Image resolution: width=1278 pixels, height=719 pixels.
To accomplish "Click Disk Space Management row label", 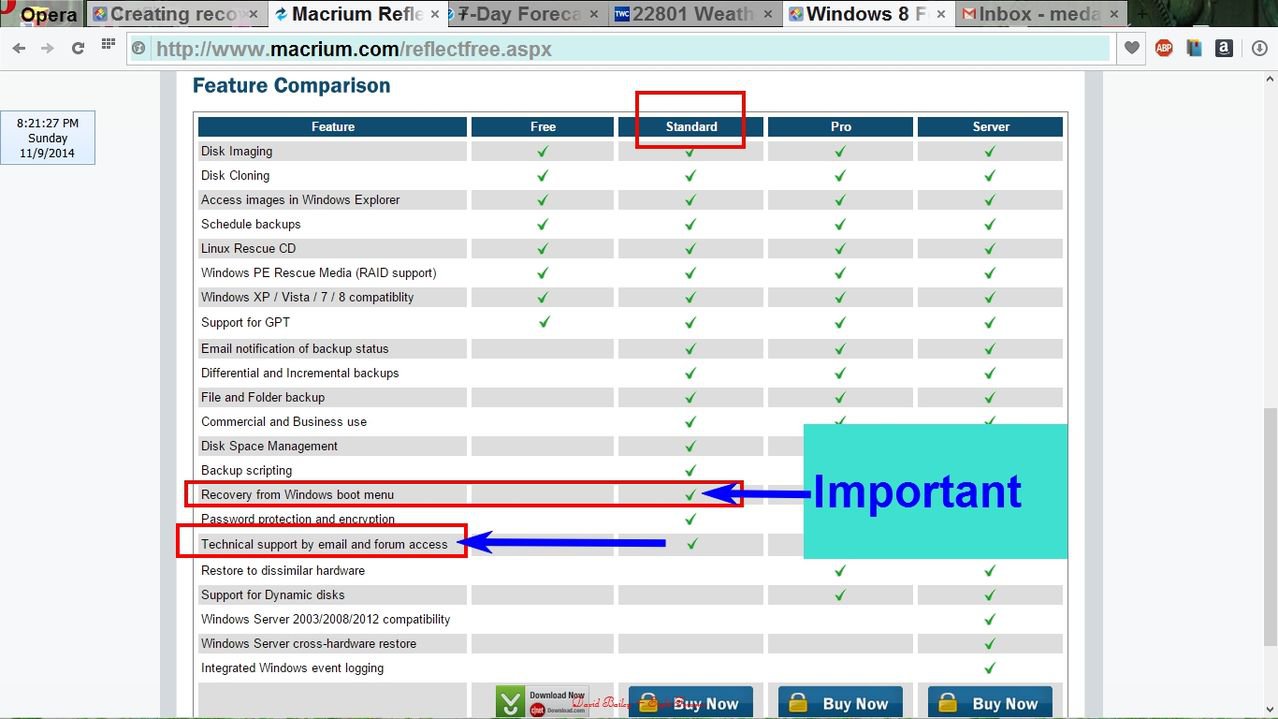I will click(269, 446).
